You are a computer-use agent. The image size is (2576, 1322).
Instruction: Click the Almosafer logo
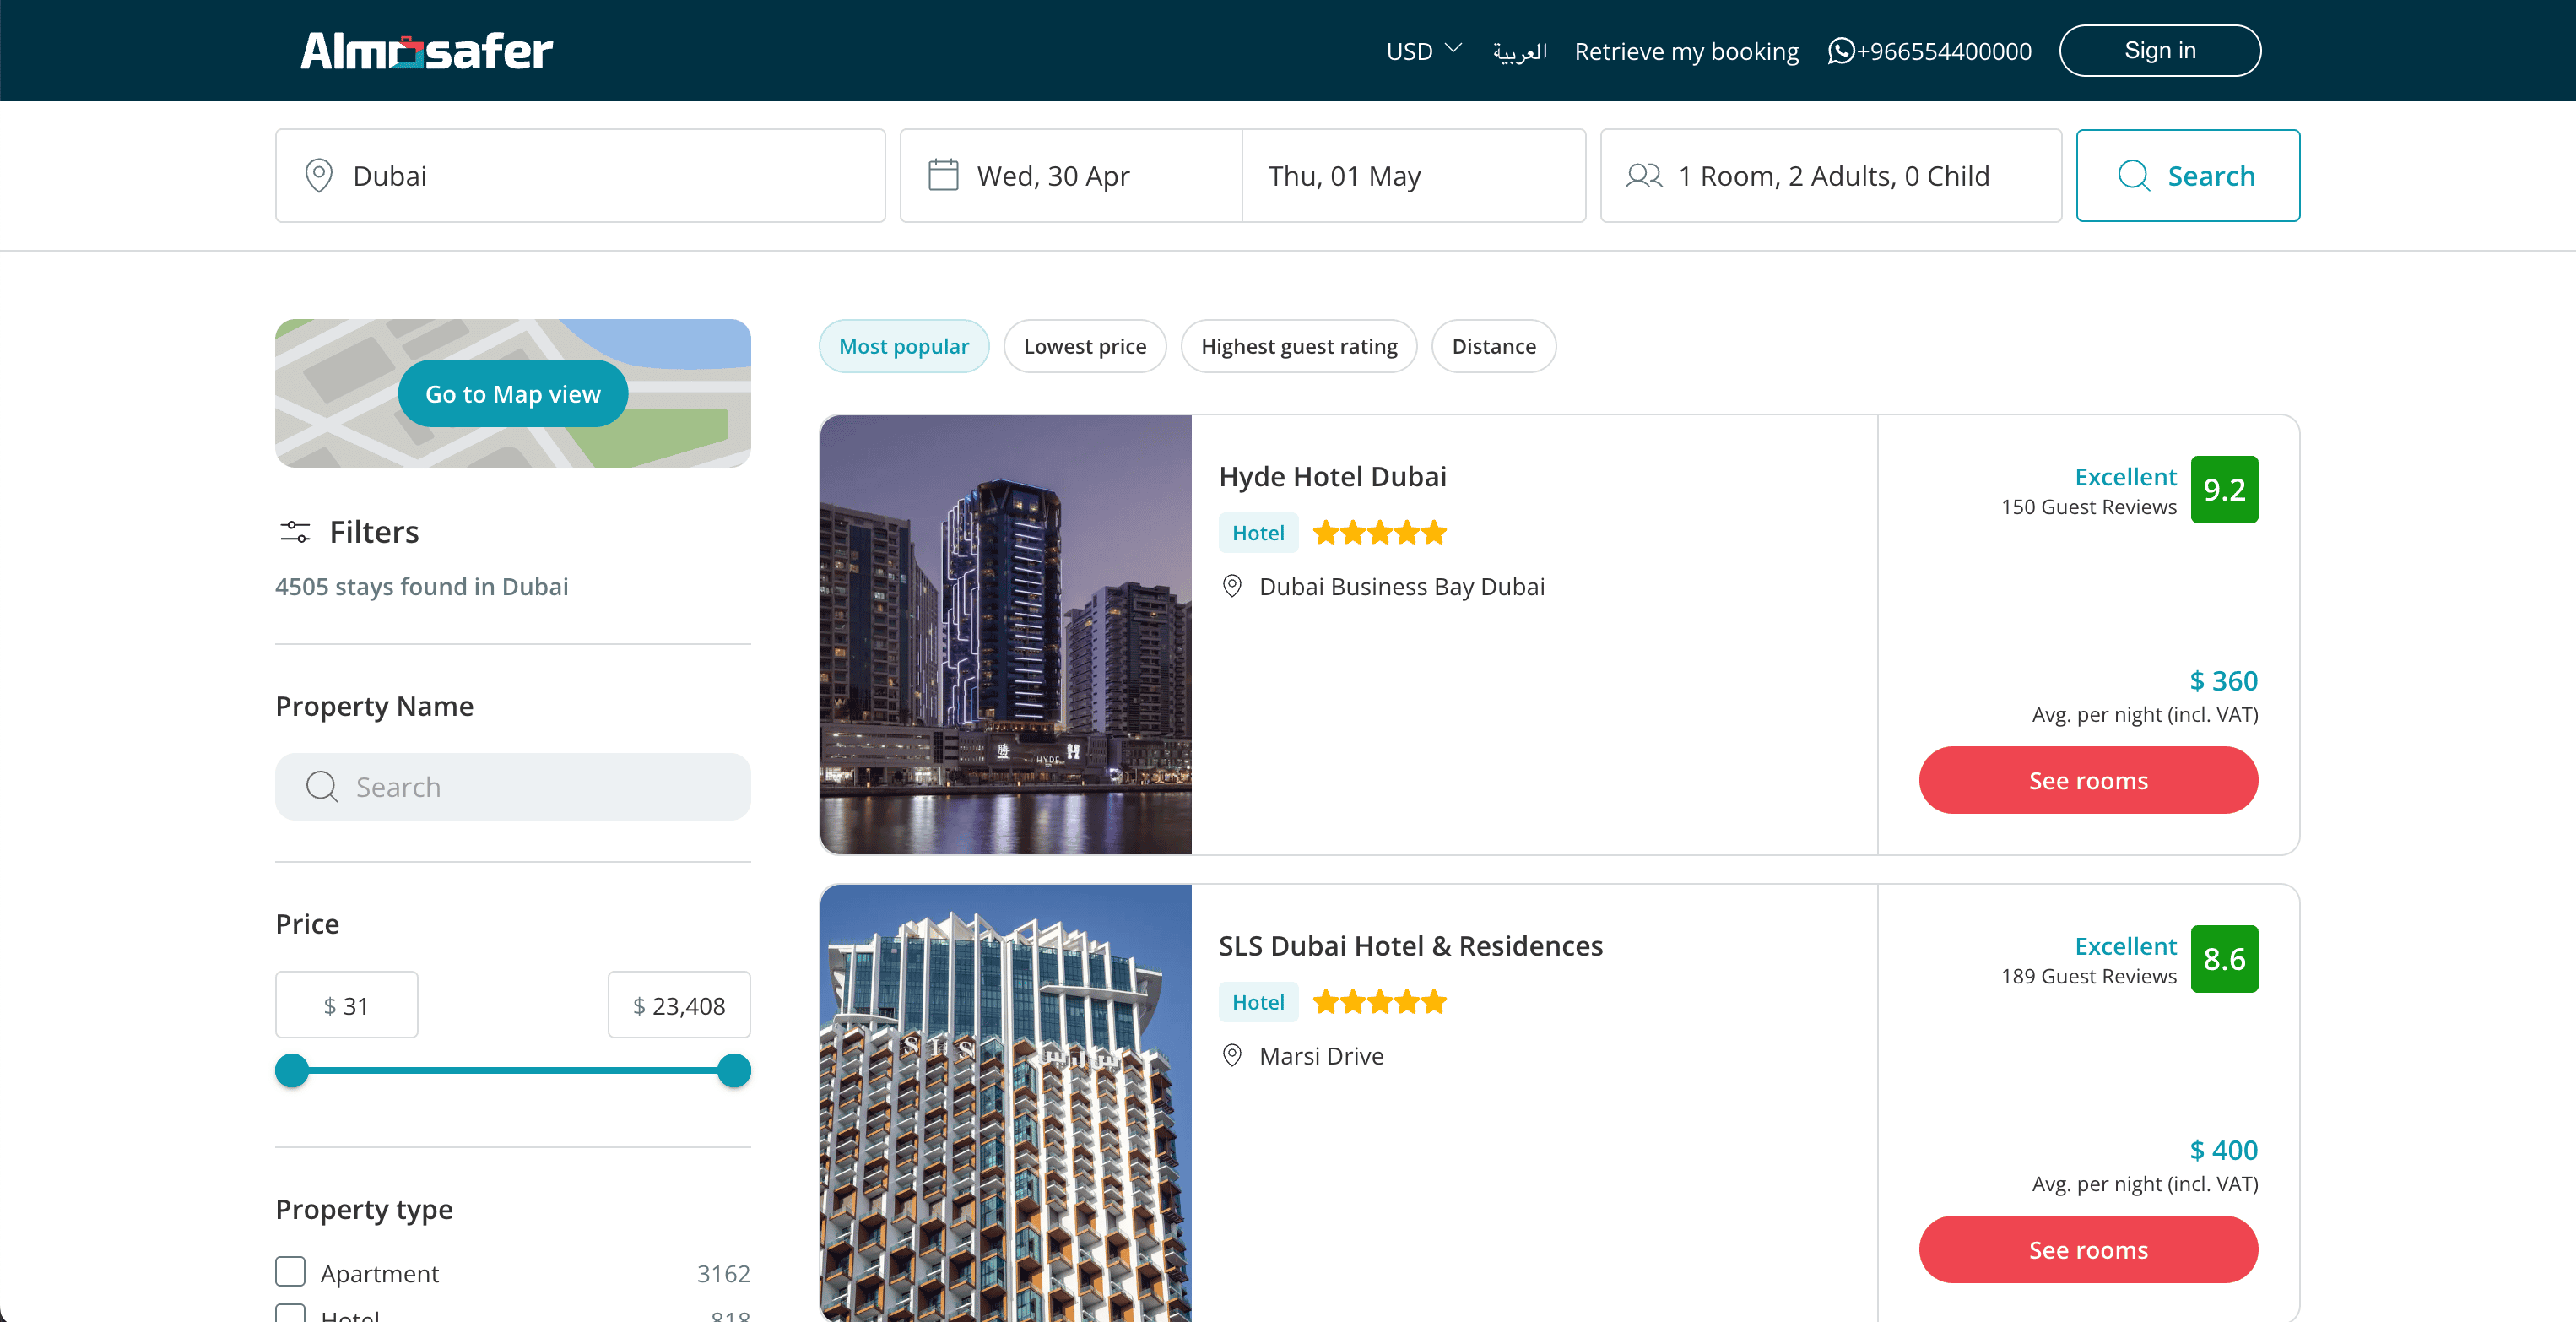pyautogui.click(x=426, y=50)
